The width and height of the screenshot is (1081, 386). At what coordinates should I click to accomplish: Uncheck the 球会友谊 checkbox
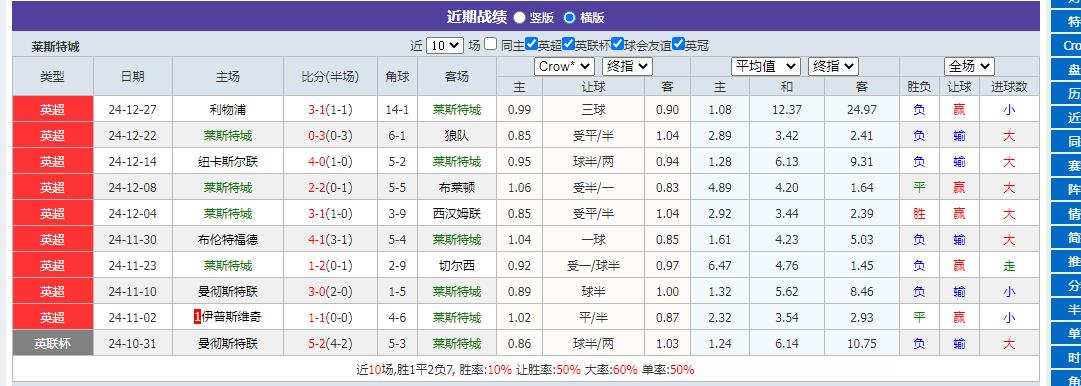coord(618,44)
